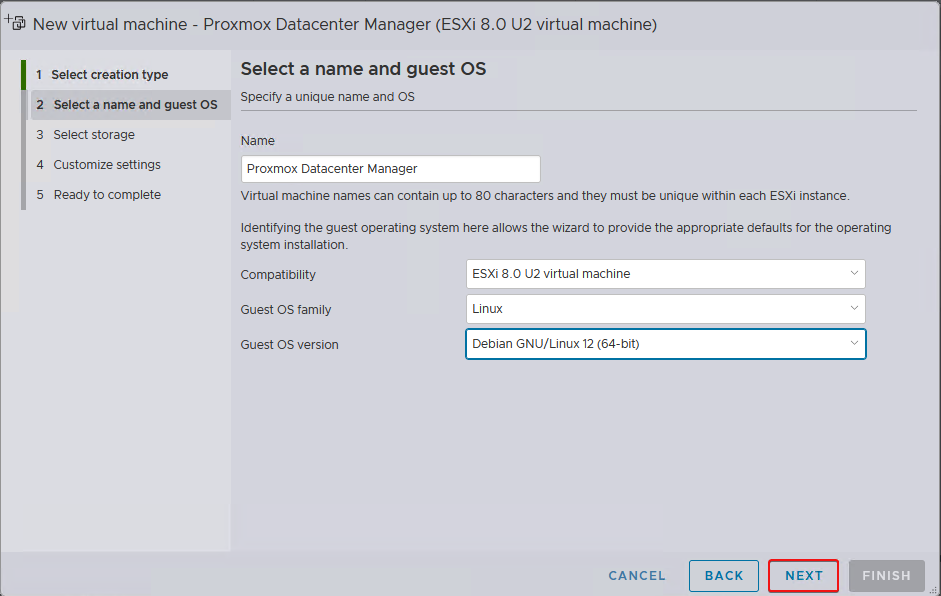Expand the Guest OS family dropdown showing Linux
The width and height of the screenshot is (941, 596).
(x=664, y=309)
